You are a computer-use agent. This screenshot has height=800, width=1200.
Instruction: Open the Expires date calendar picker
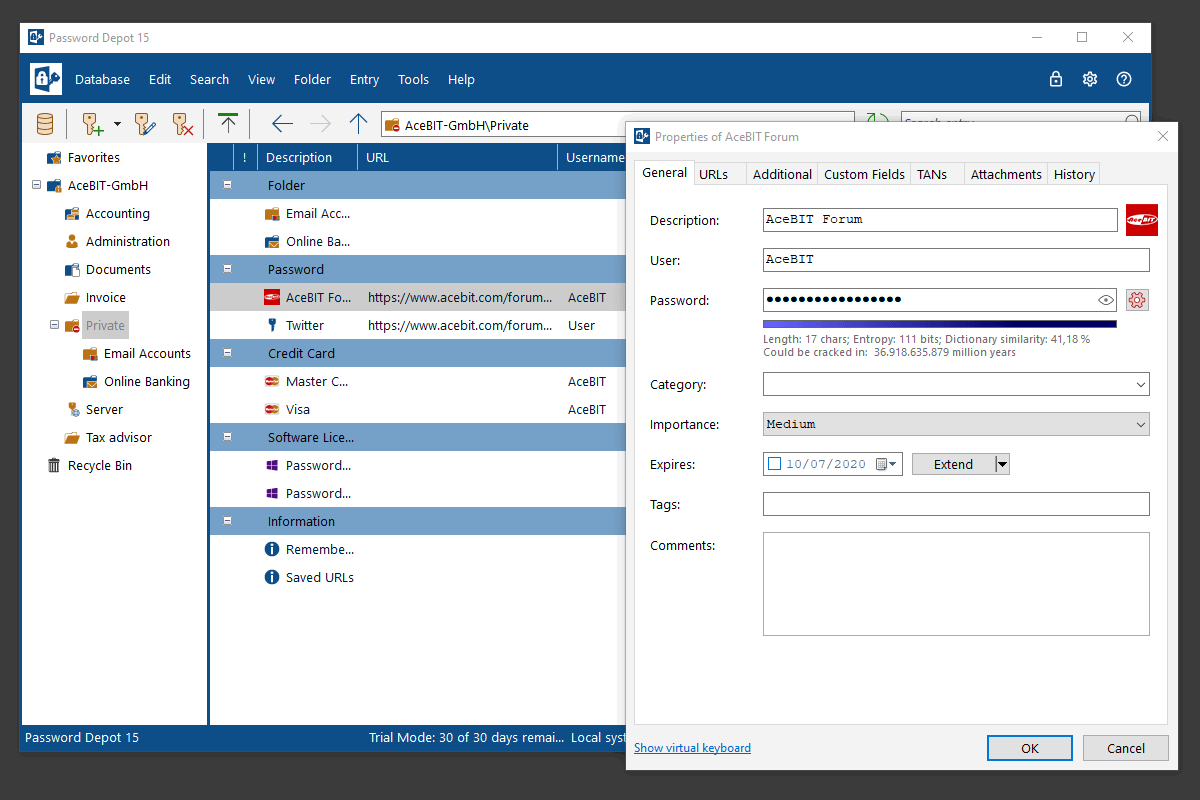coord(887,464)
